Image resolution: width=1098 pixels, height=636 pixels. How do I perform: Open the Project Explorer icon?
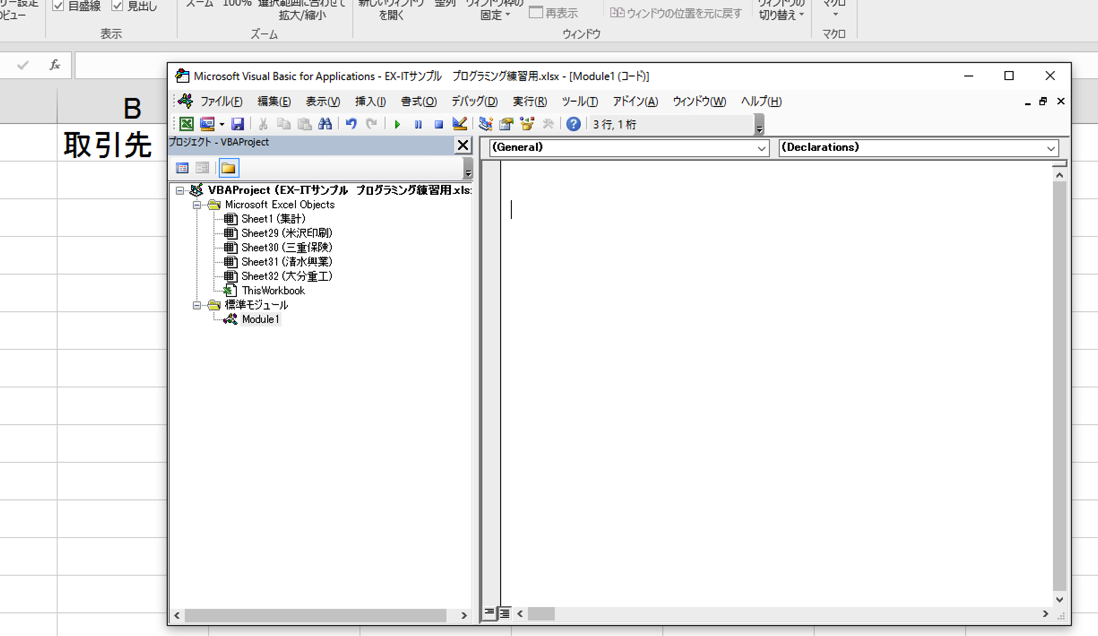(x=485, y=124)
